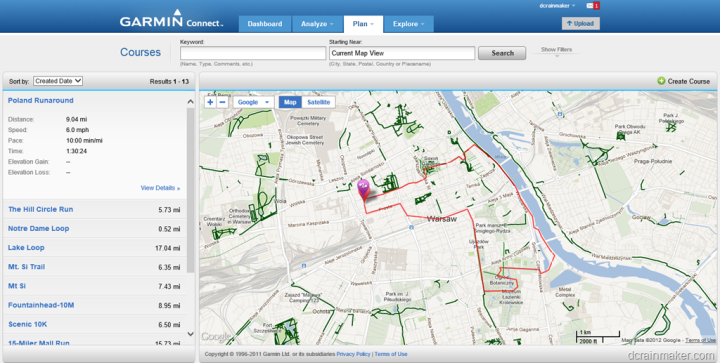This screenshot has width=720, height=363.
Task: Zoom out the map with minus button
Action: tap(222, 102)
